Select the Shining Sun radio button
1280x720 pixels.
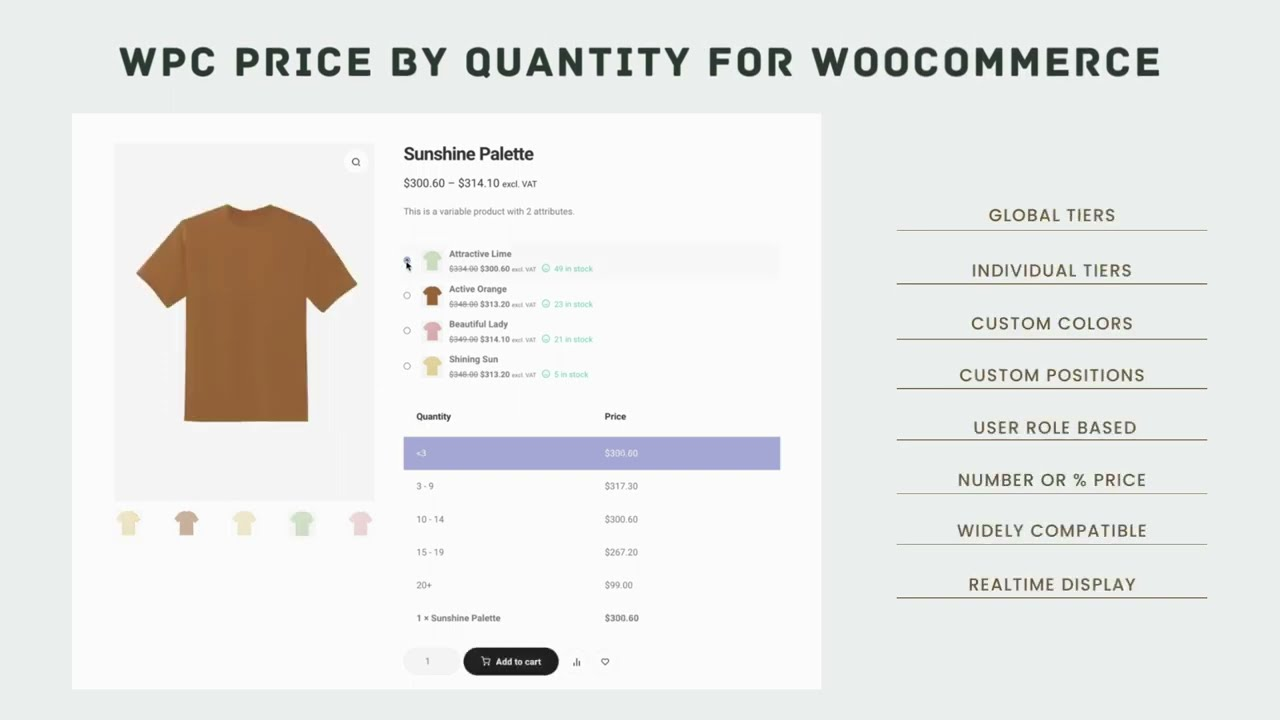point(407,366)
